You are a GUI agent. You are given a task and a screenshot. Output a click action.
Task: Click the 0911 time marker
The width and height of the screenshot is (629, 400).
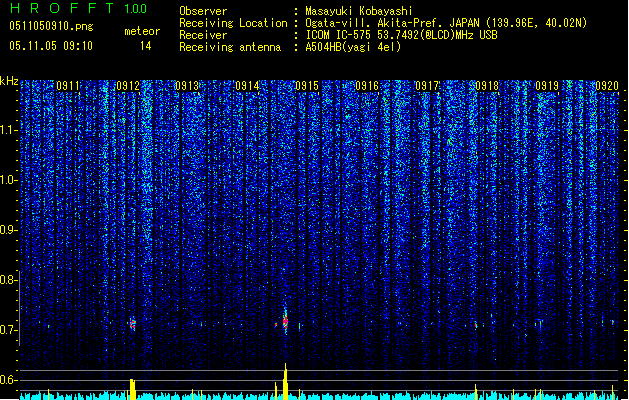point(68,86)
